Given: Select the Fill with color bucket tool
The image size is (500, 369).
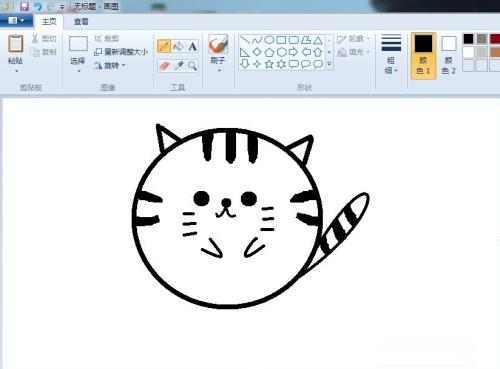Looking at the screenshot, I should pos(178,46).
